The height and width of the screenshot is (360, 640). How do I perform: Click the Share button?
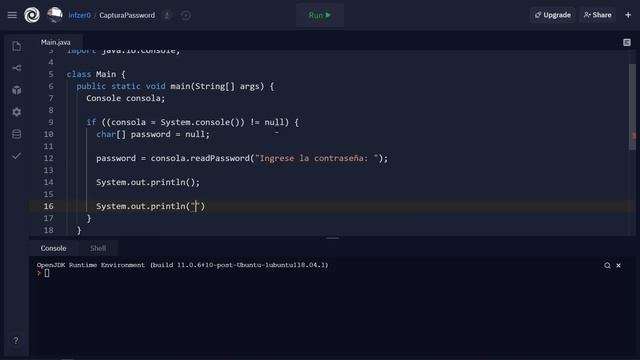pos(598,15)
